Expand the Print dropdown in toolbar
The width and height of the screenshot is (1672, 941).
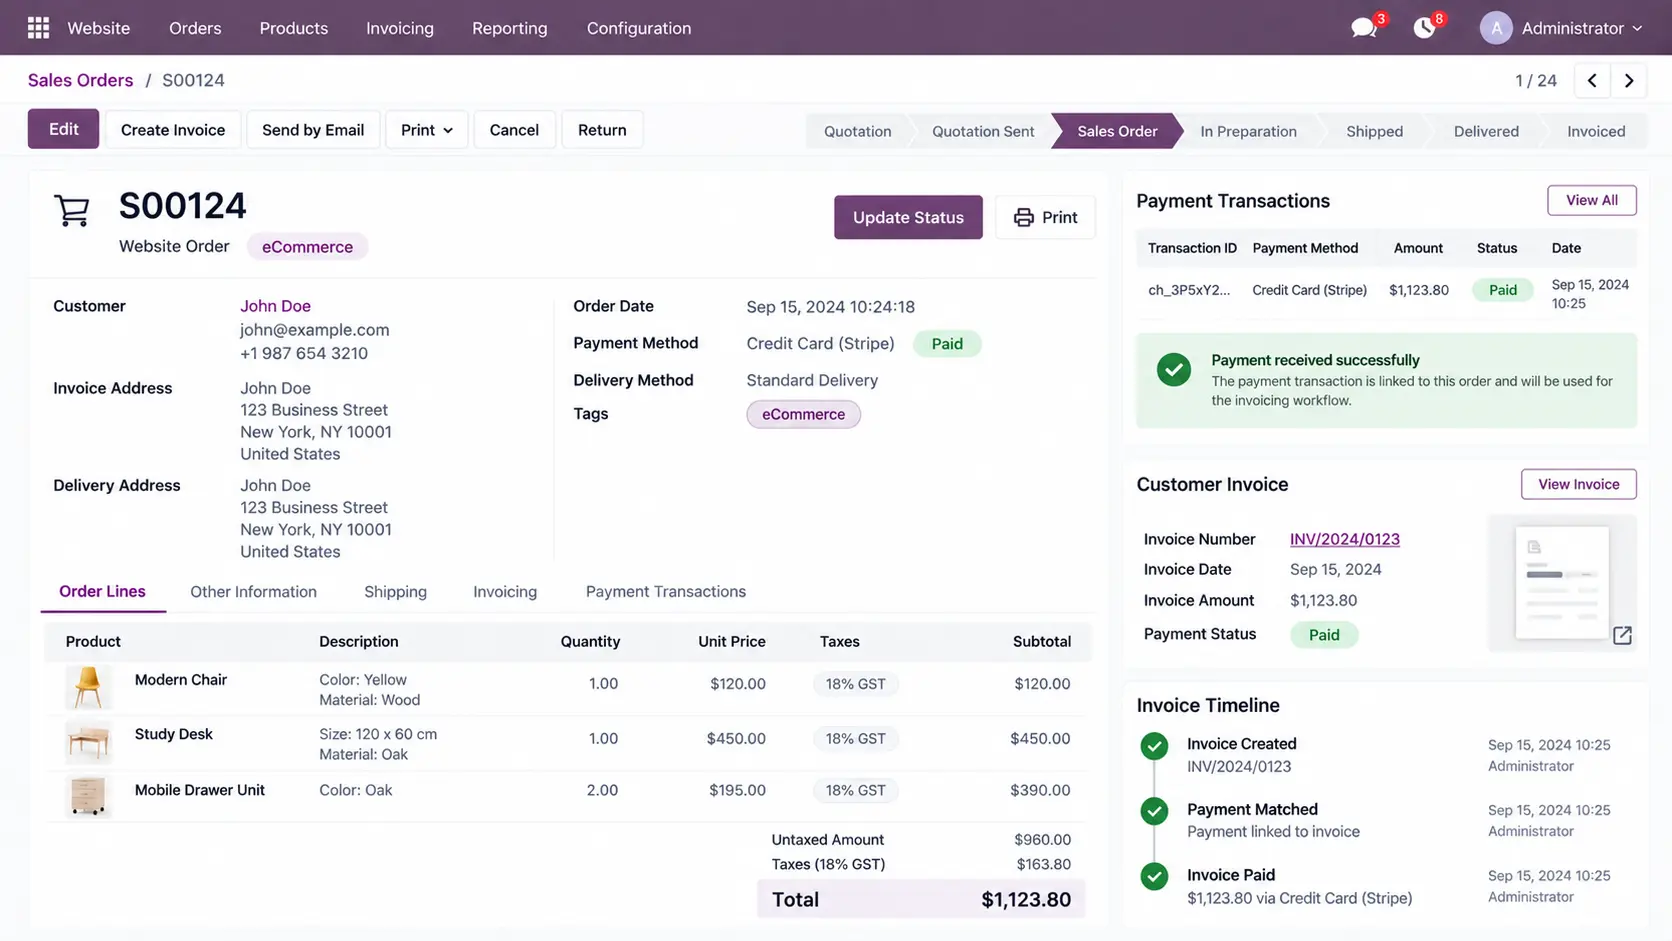tap(427, 130)
